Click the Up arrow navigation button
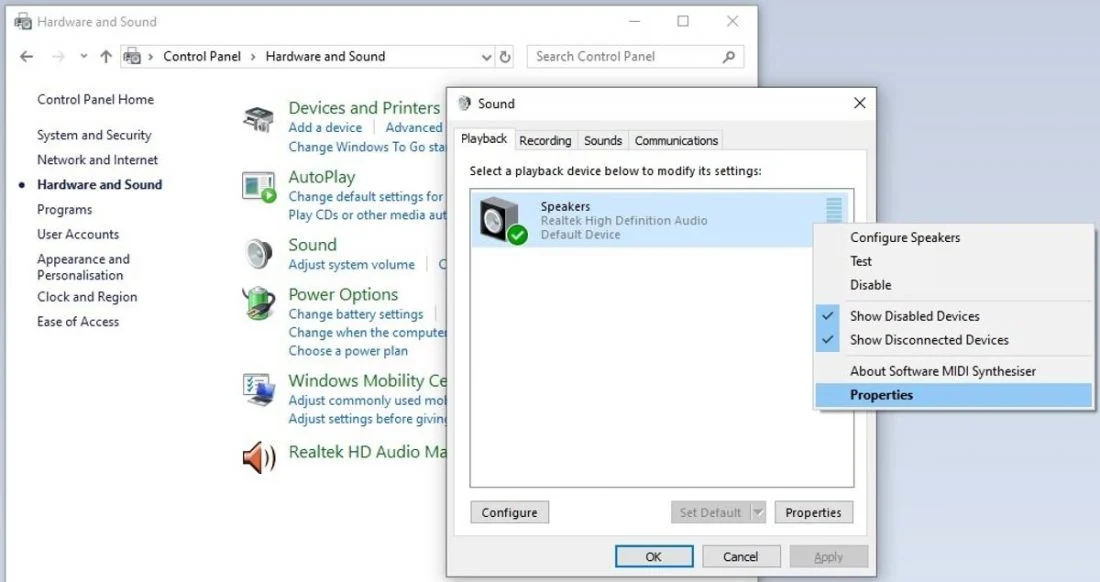 click(106, 57)
